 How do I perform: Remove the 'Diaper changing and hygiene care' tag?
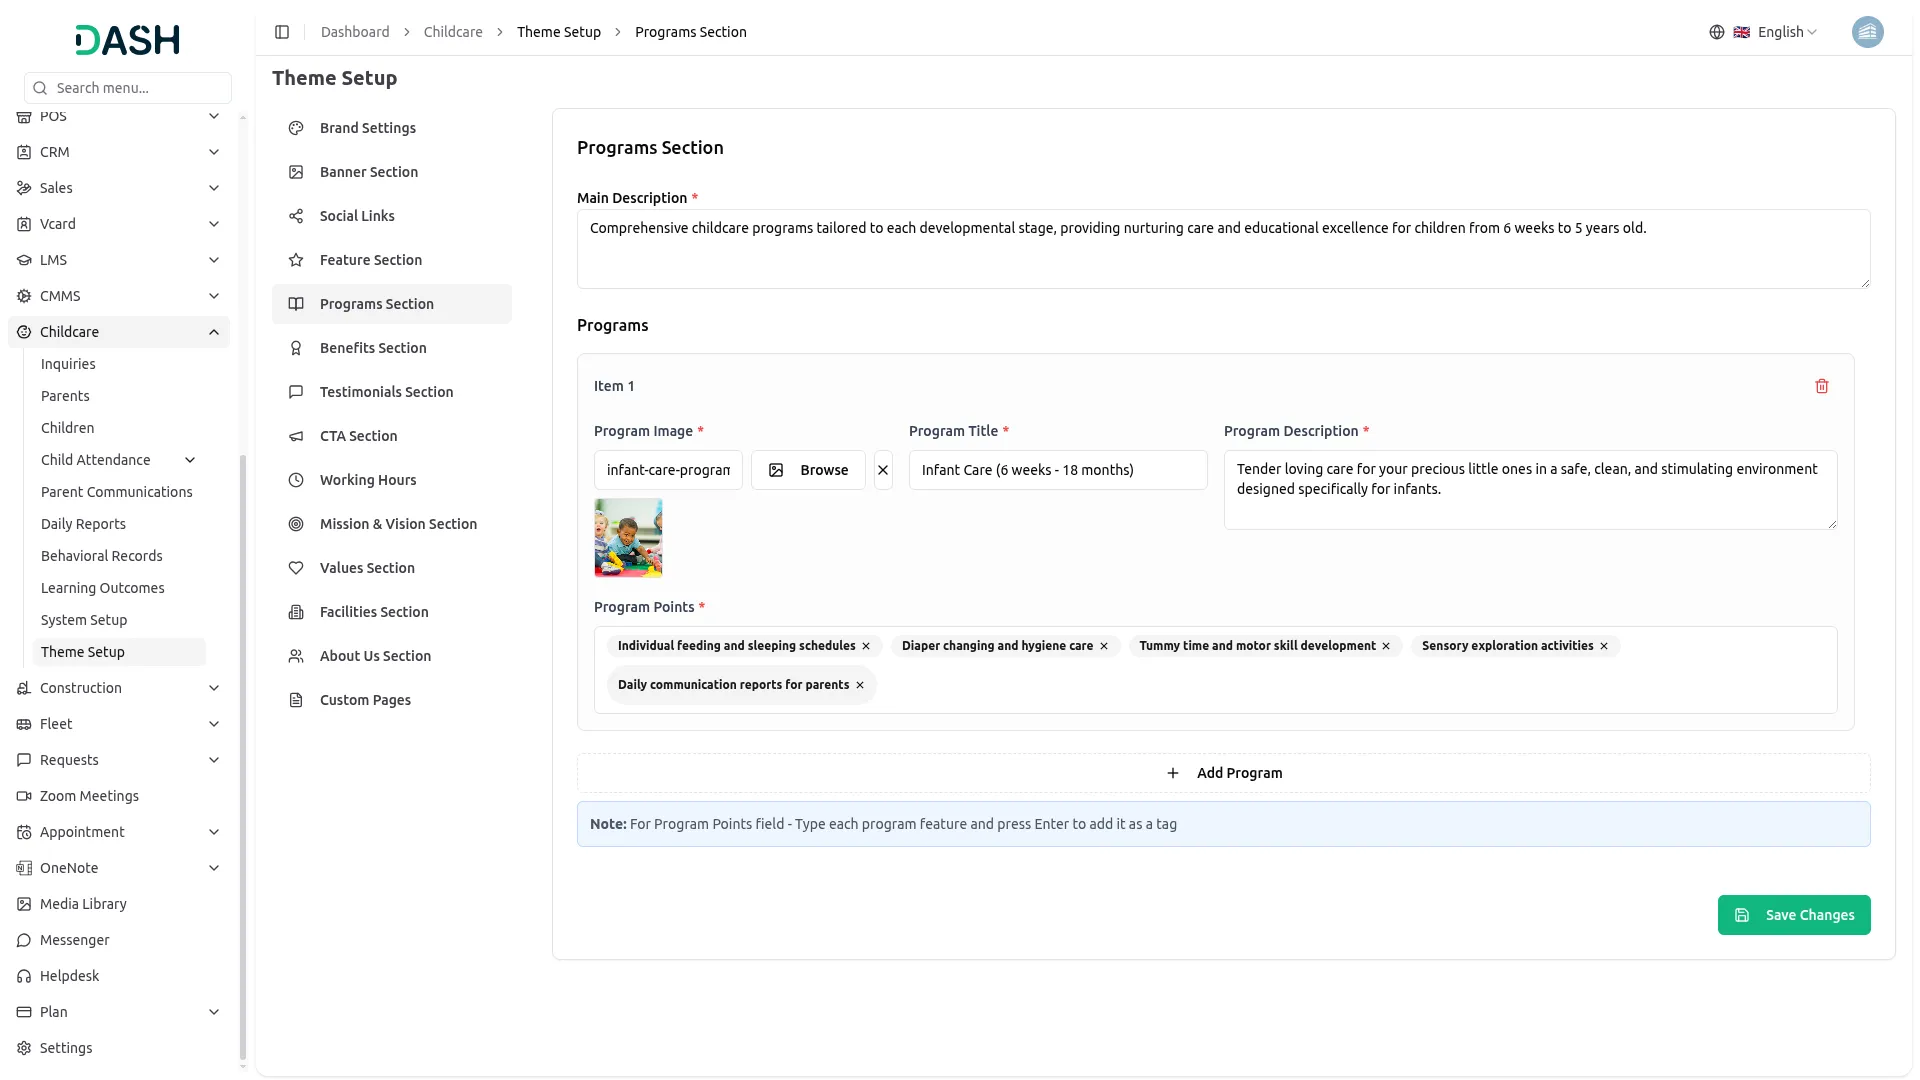(x=1104, y=646)
